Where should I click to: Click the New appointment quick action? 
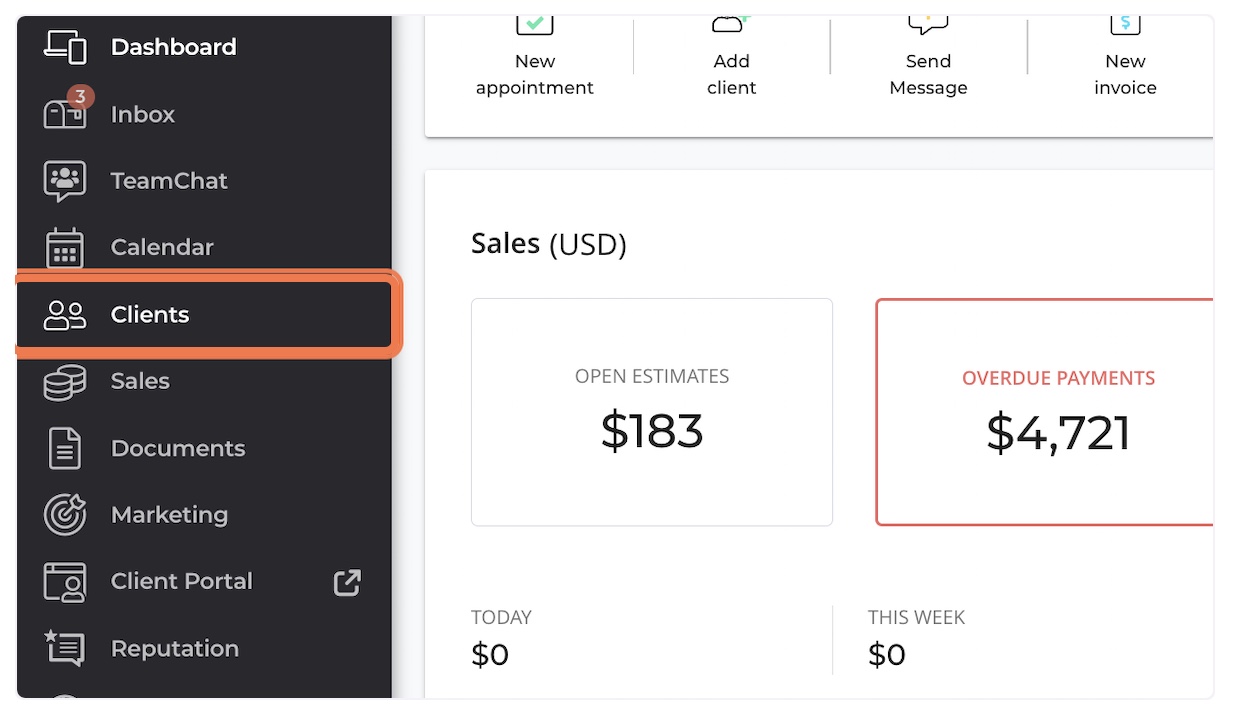pyautogui.click(x=535, y=60)
